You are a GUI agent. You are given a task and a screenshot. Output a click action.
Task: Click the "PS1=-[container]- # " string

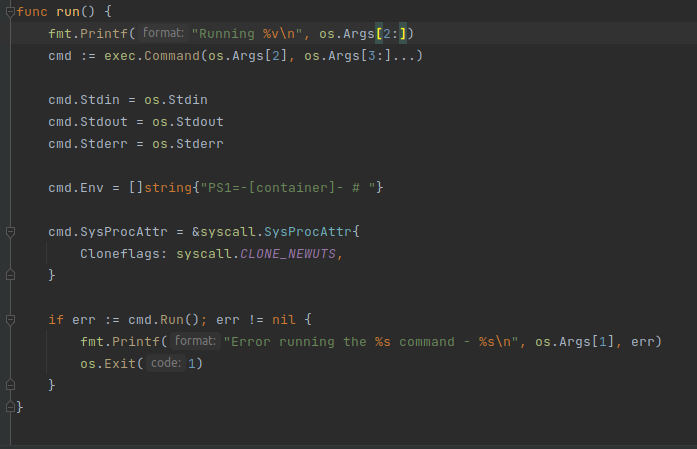click(x=288, y=188)
